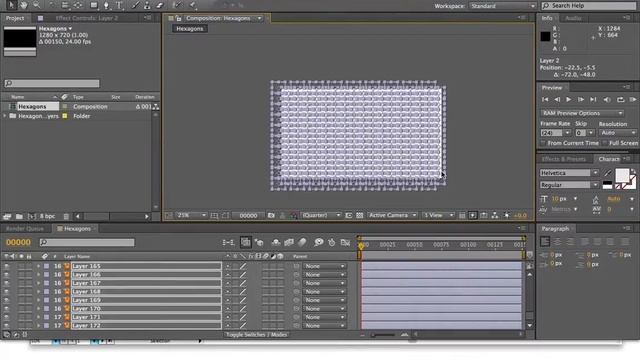Hide Layer 172 with its eye toggle
Screen dimensions: 640x360
click(x=6, y=325)
